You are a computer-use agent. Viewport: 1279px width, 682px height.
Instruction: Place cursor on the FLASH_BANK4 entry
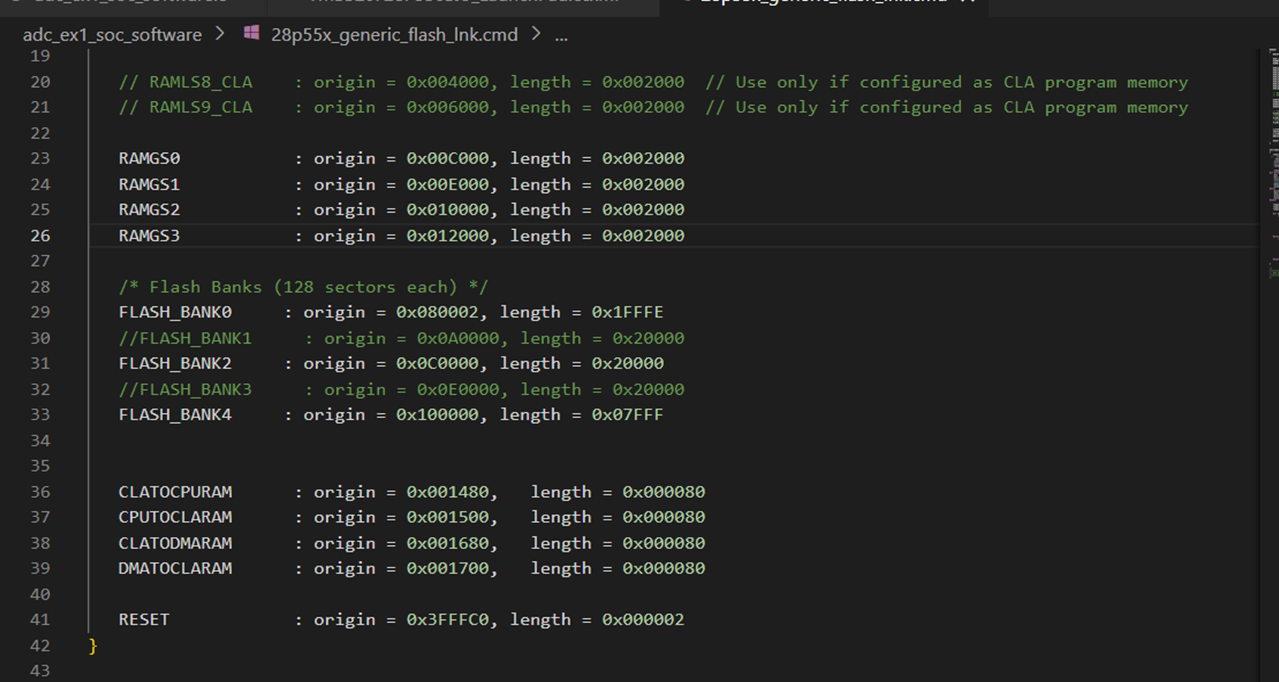175,415
